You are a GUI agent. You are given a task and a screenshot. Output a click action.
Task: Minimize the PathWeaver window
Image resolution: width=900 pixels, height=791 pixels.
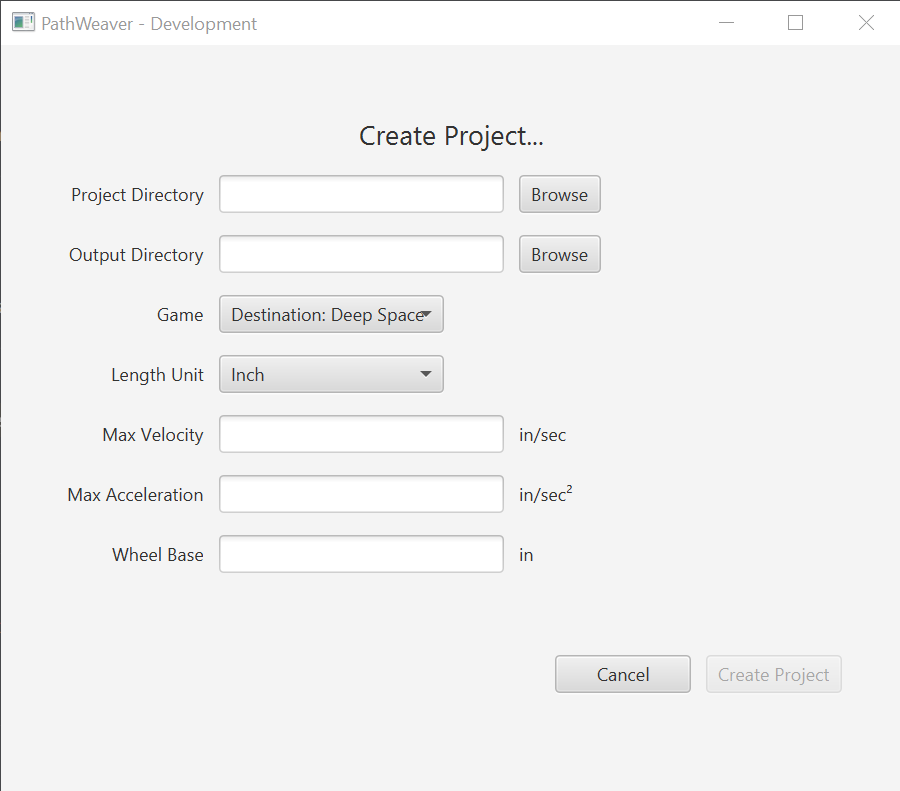pyautogui.click(x=727, y=23)
